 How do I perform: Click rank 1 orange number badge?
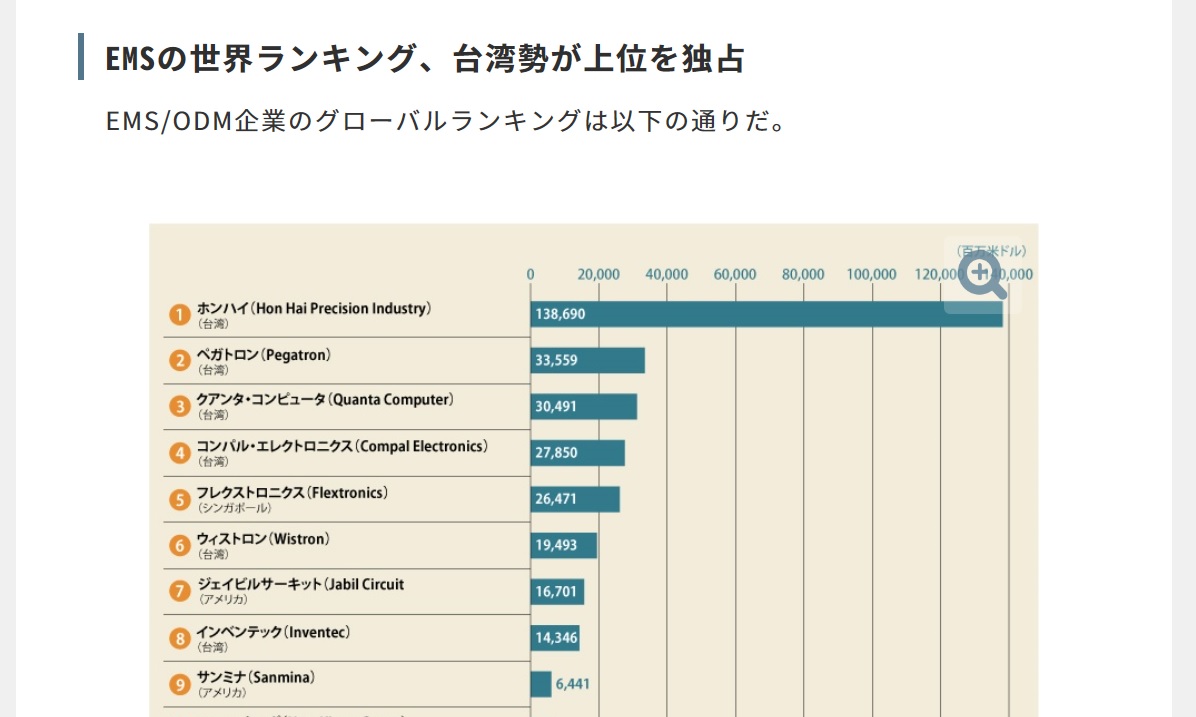point(179,314)
